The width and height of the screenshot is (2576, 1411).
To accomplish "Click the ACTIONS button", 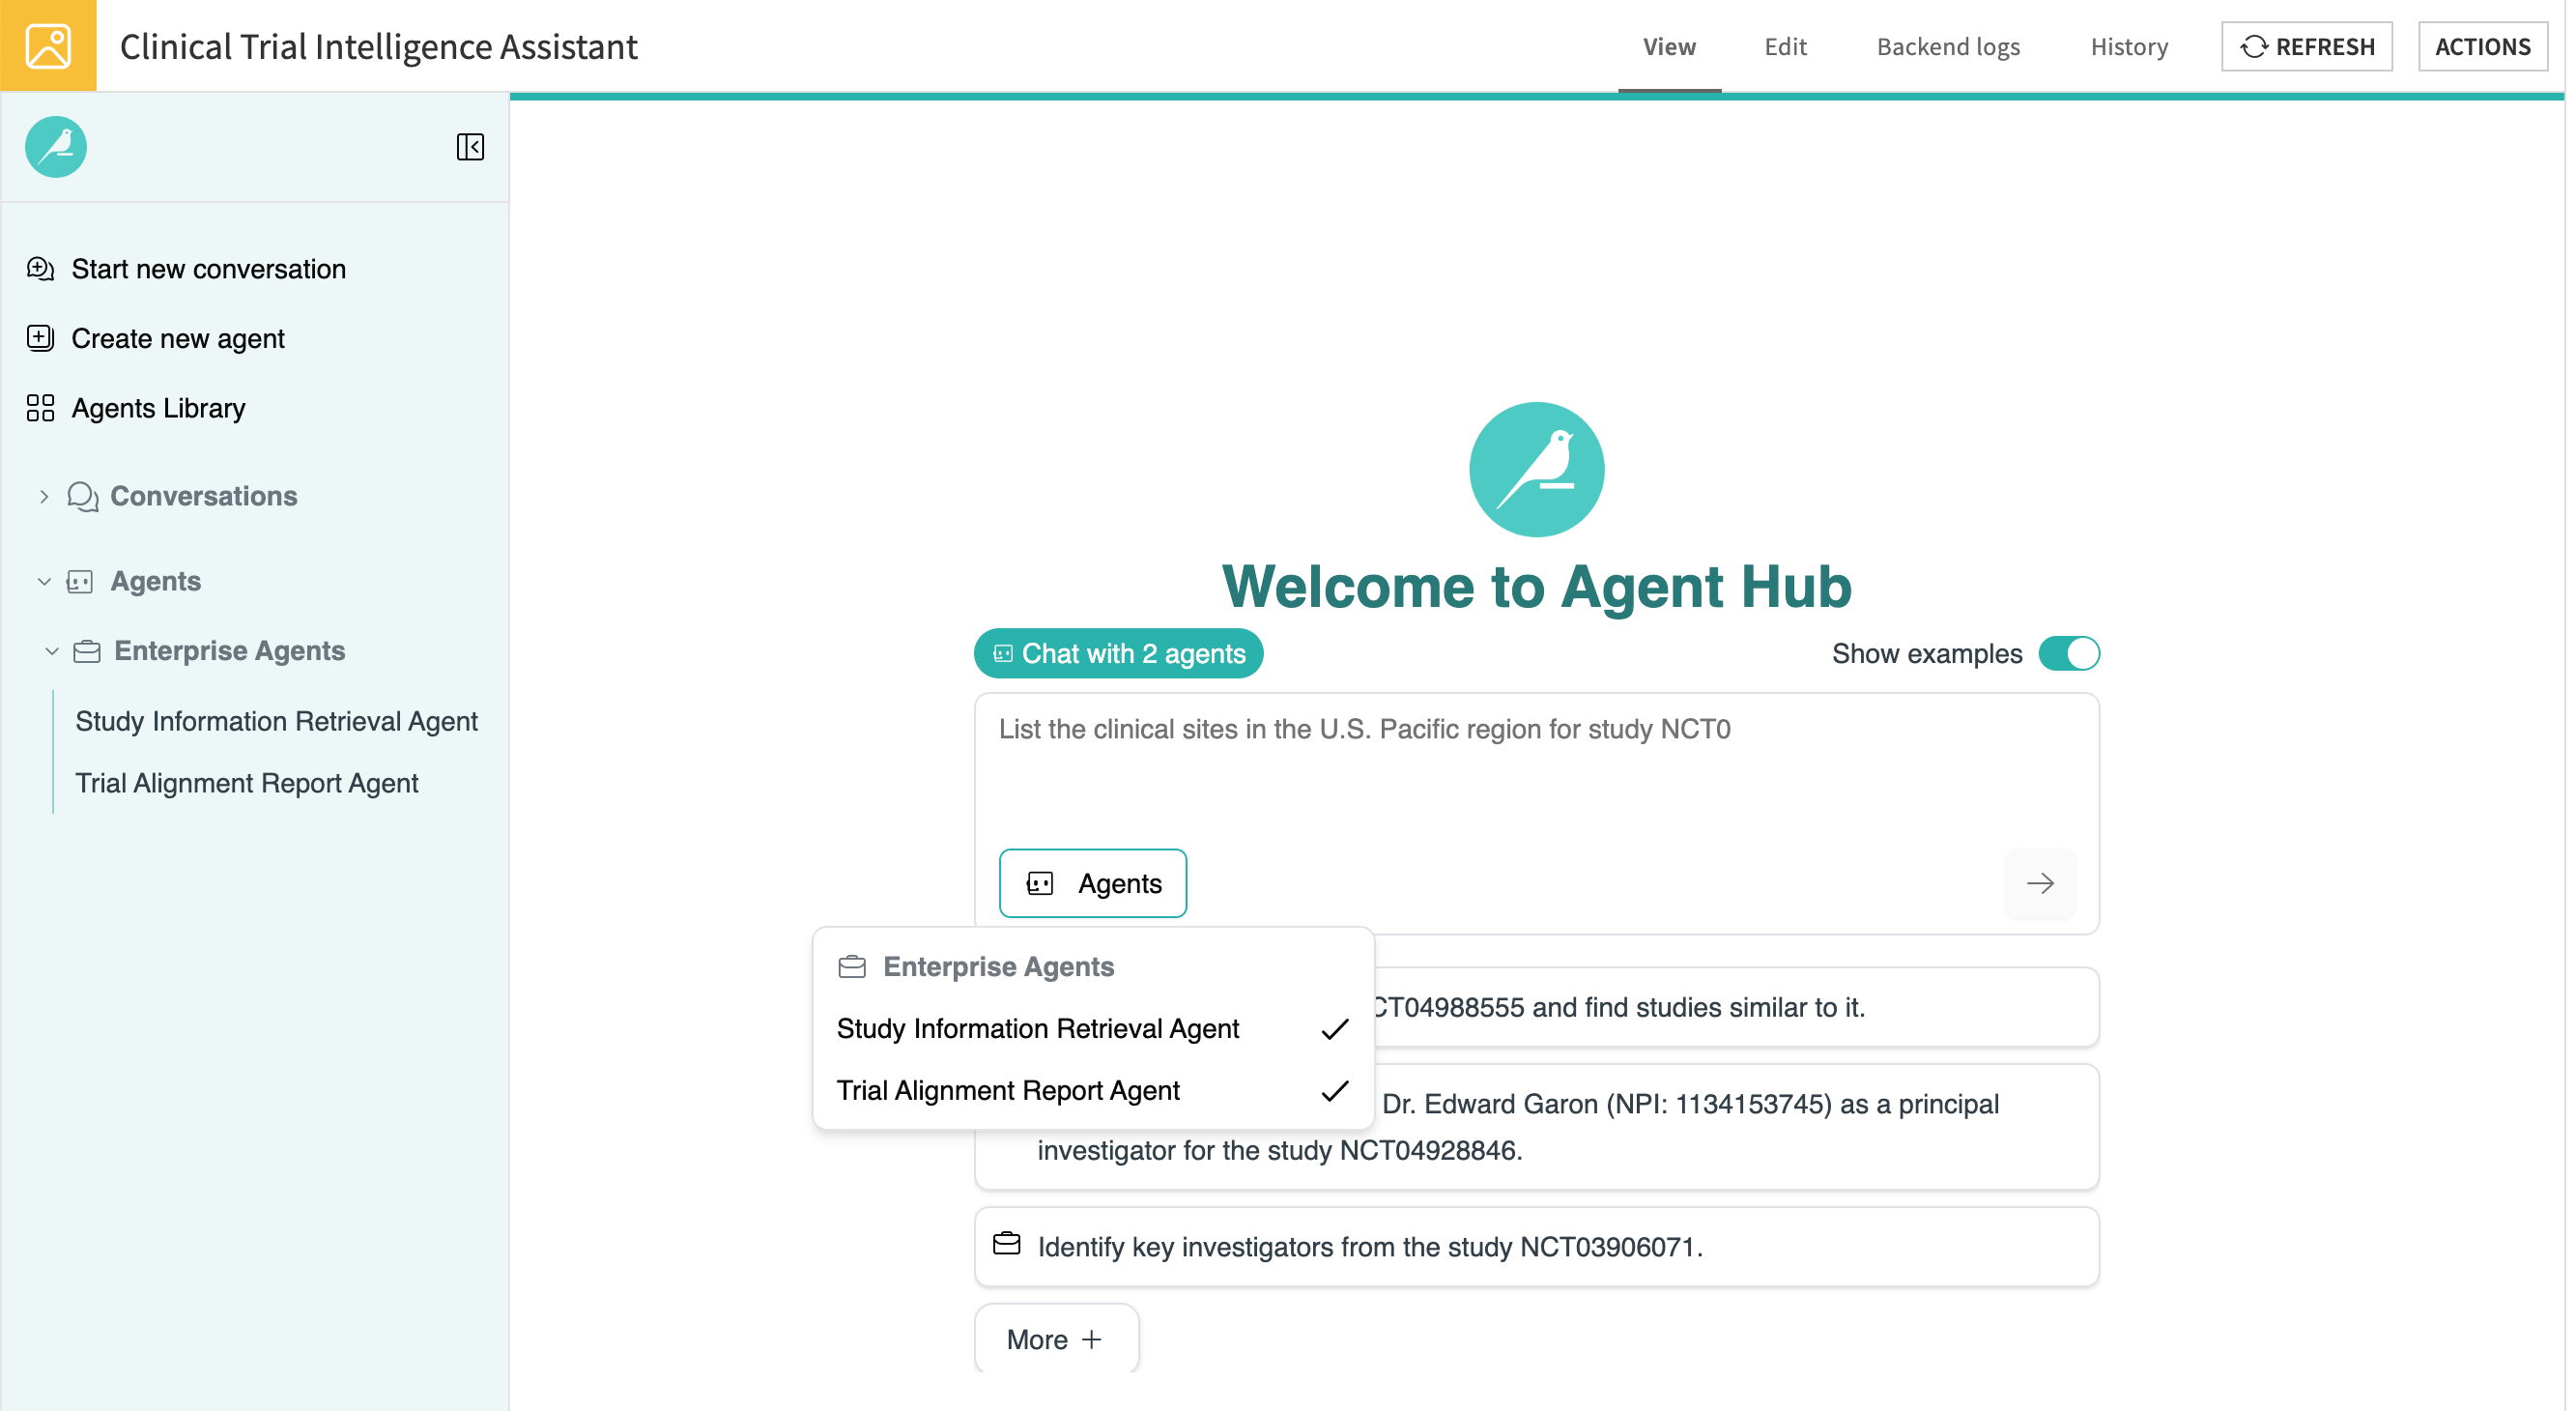I will click(2483, 46).
